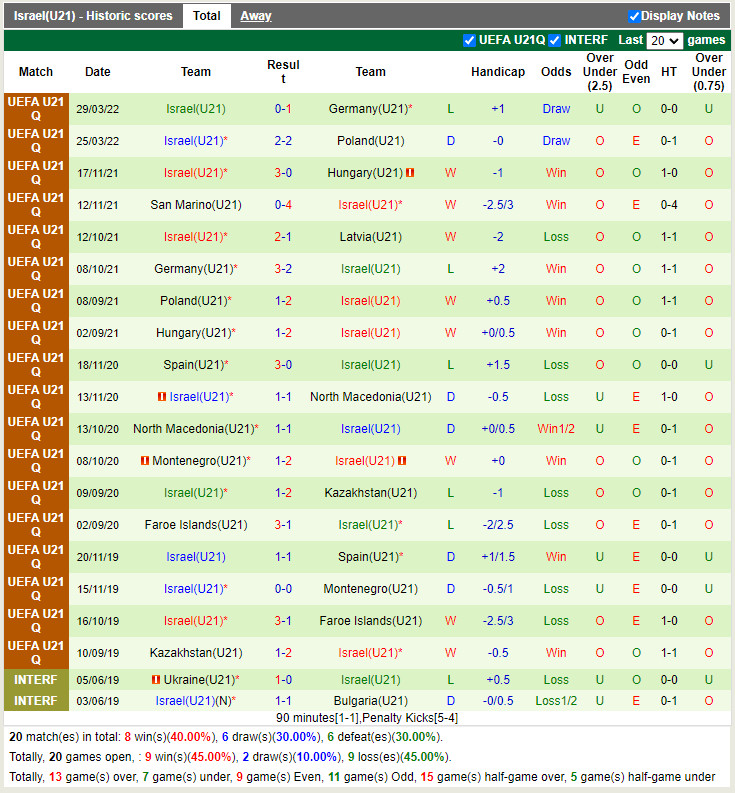The image size is (735, 793).
Task: Click the Over Under (2.5) column header
Action: (x=600, y=72)
